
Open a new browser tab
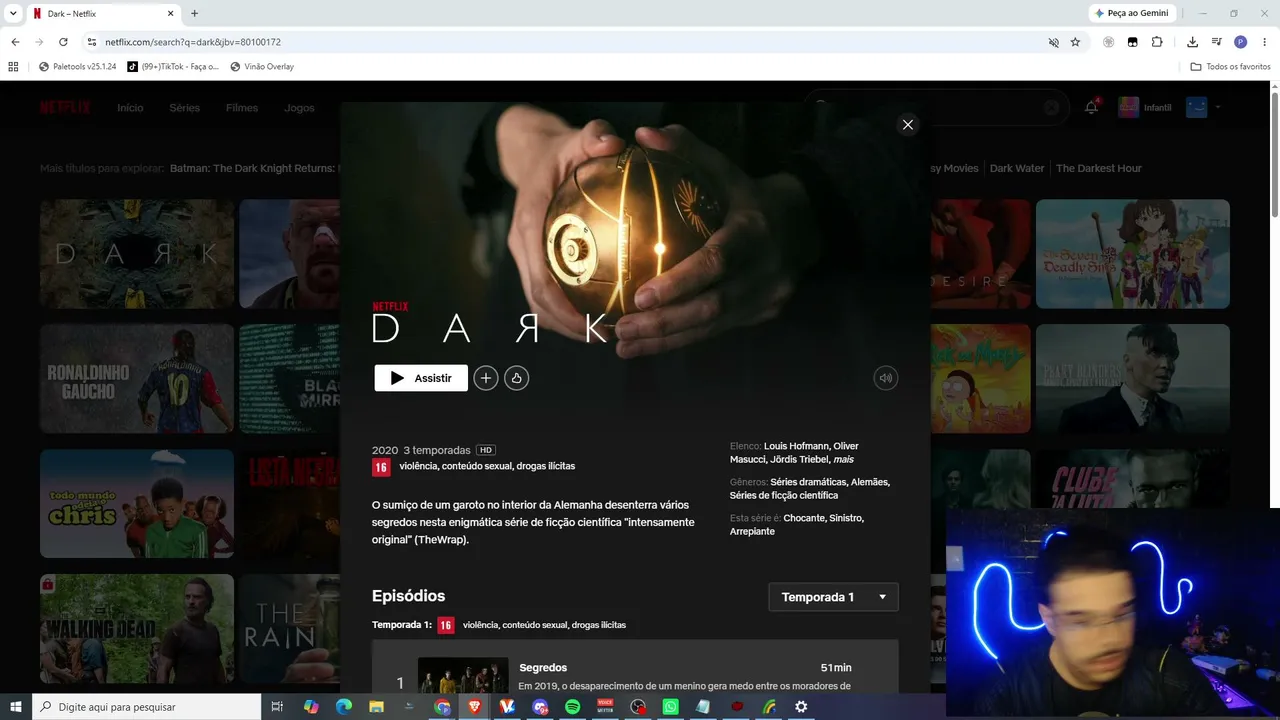click(x=194, y=13)
